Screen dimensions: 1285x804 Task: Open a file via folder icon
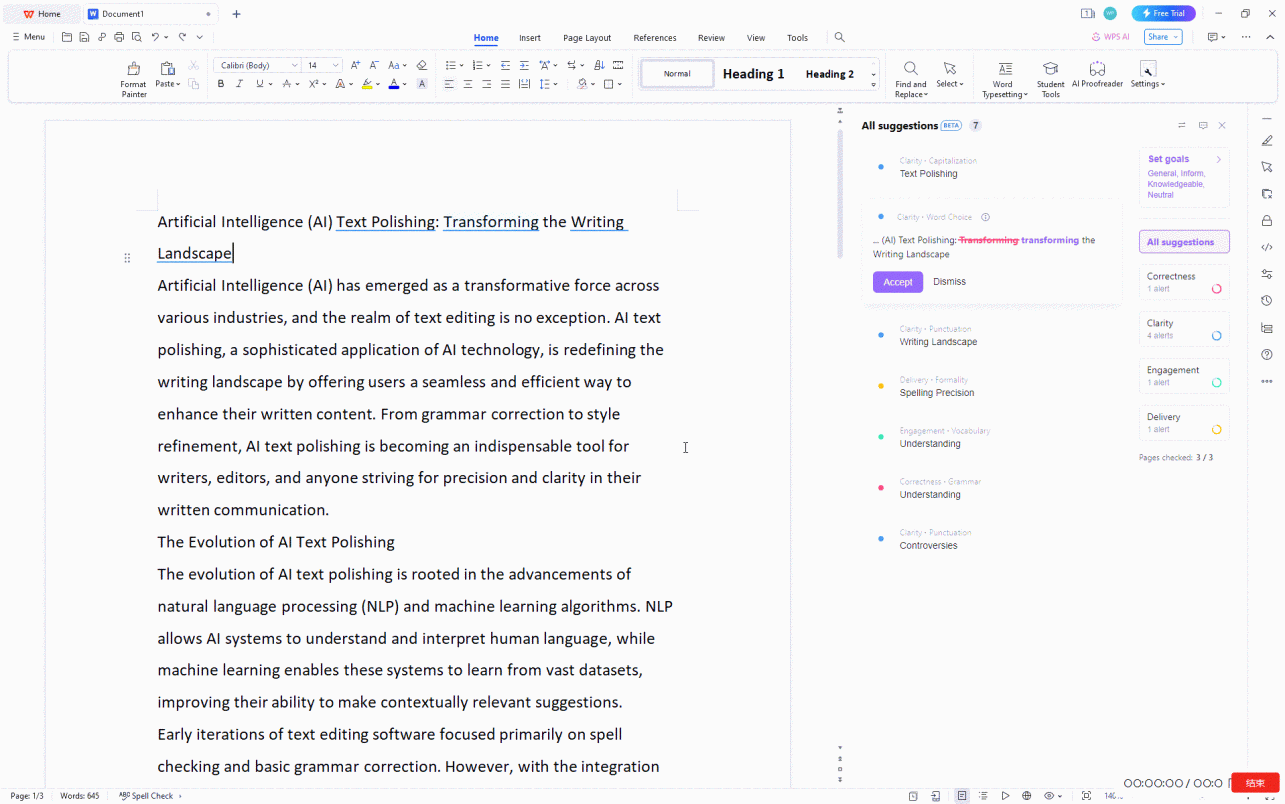67,37
